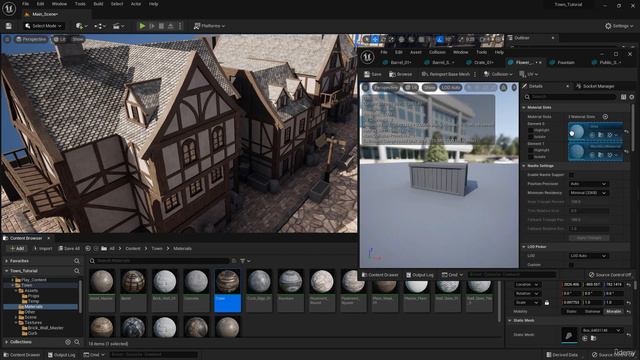
Task: Toggle the Custom LOD checkbox
Action: pos(571,264)
